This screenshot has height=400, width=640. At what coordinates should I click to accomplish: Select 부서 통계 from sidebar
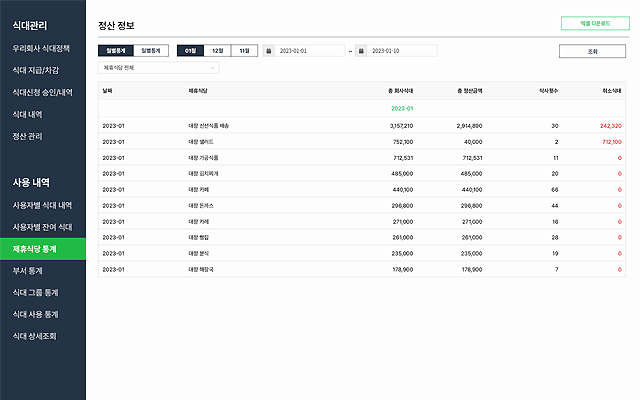(30, 270)
